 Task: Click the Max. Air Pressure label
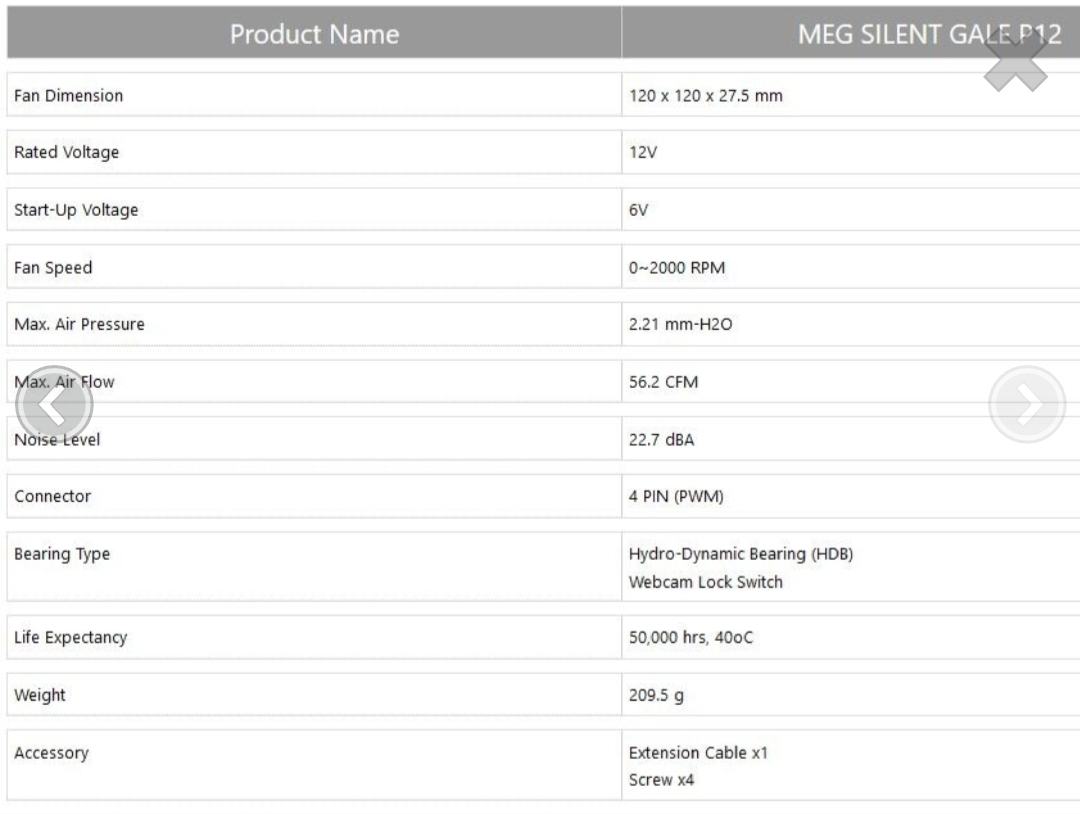(79, 324)
